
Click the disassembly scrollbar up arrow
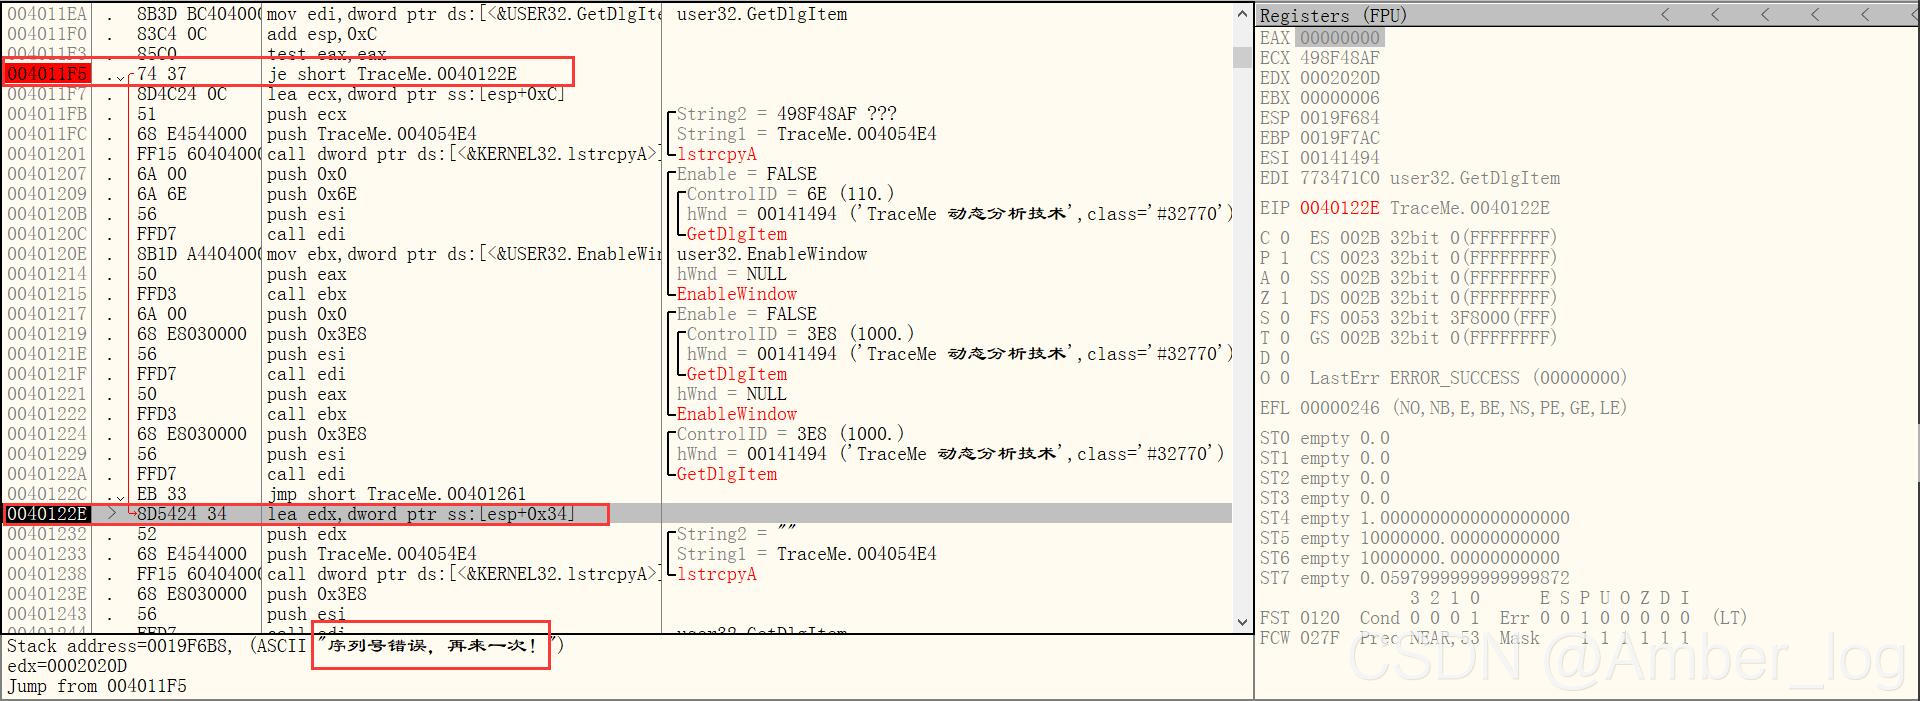(x=1243, y=14)
